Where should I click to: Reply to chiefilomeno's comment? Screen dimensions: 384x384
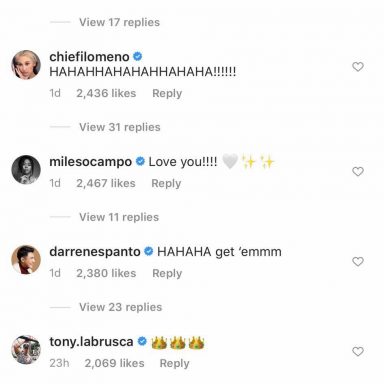(x=167, y=93)
